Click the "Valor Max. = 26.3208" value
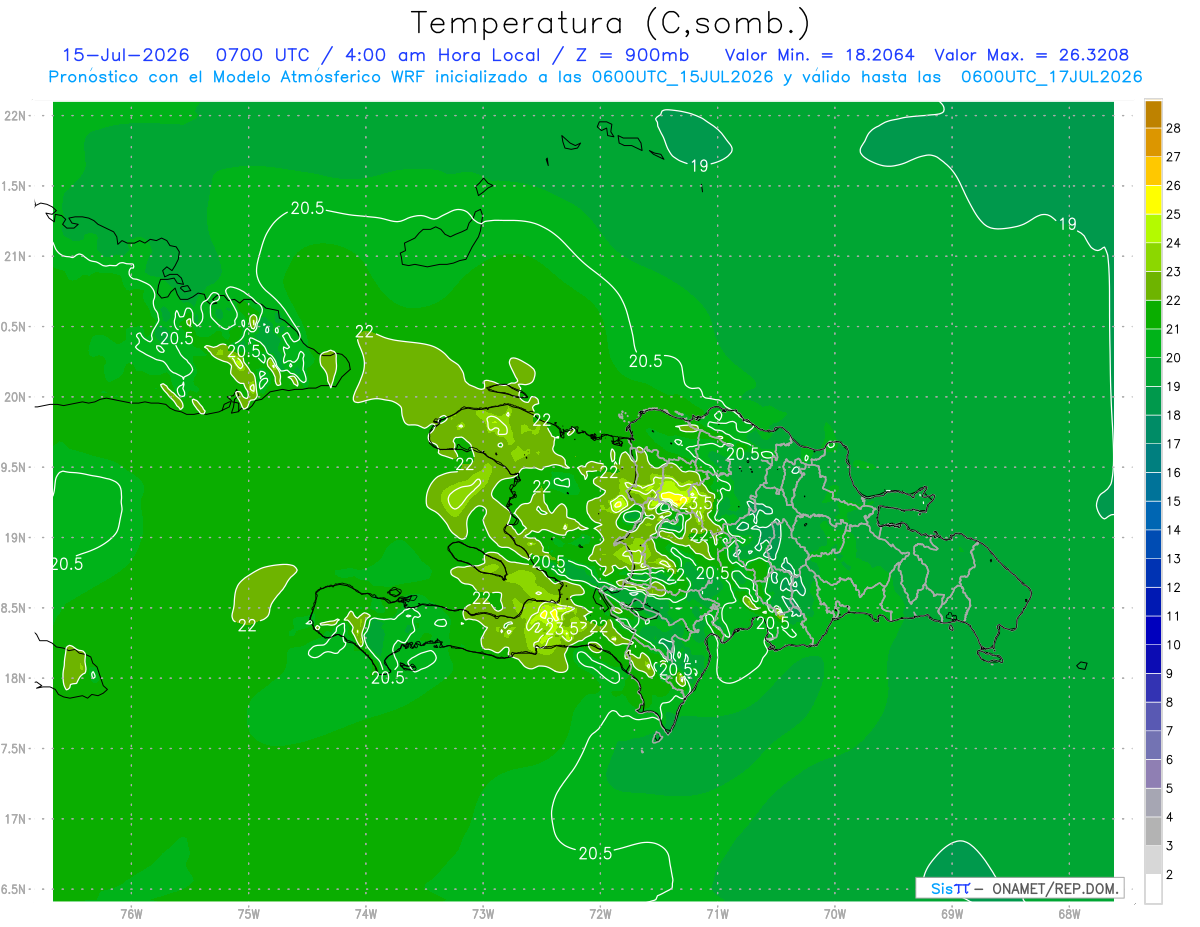 coord(1032,55)
